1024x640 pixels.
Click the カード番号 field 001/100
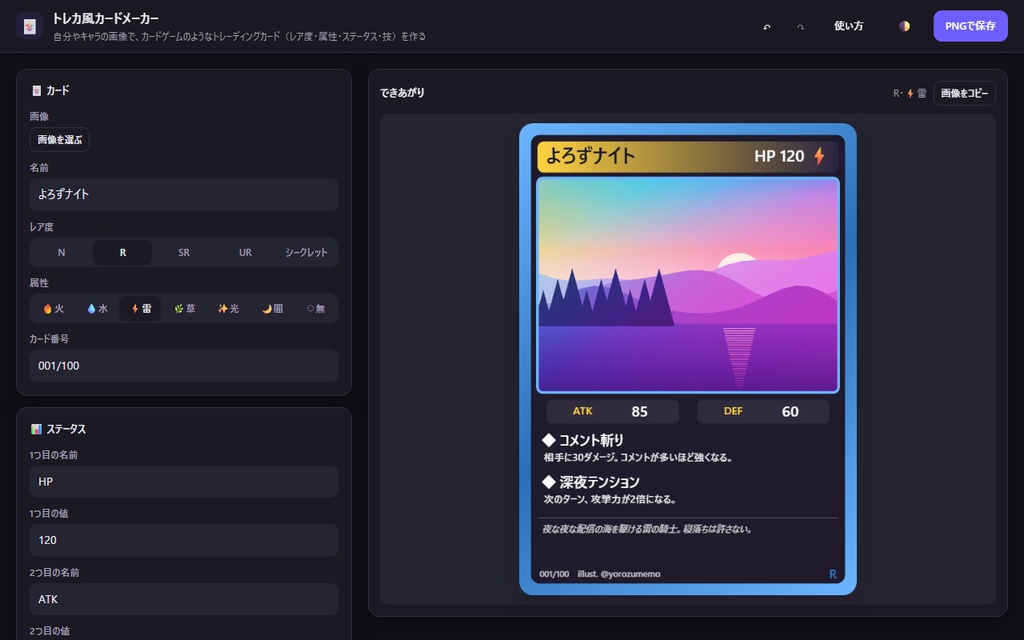tap(184, 366)
